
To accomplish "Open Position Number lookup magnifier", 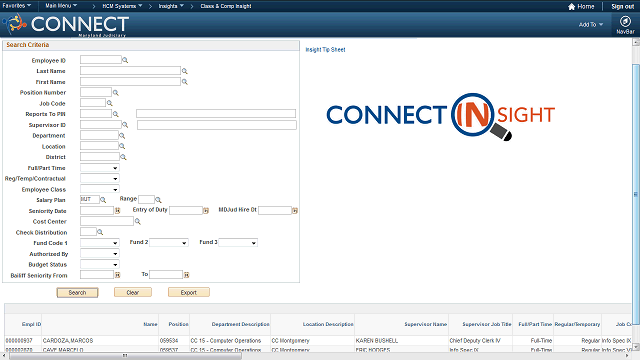I will point(116,93).
